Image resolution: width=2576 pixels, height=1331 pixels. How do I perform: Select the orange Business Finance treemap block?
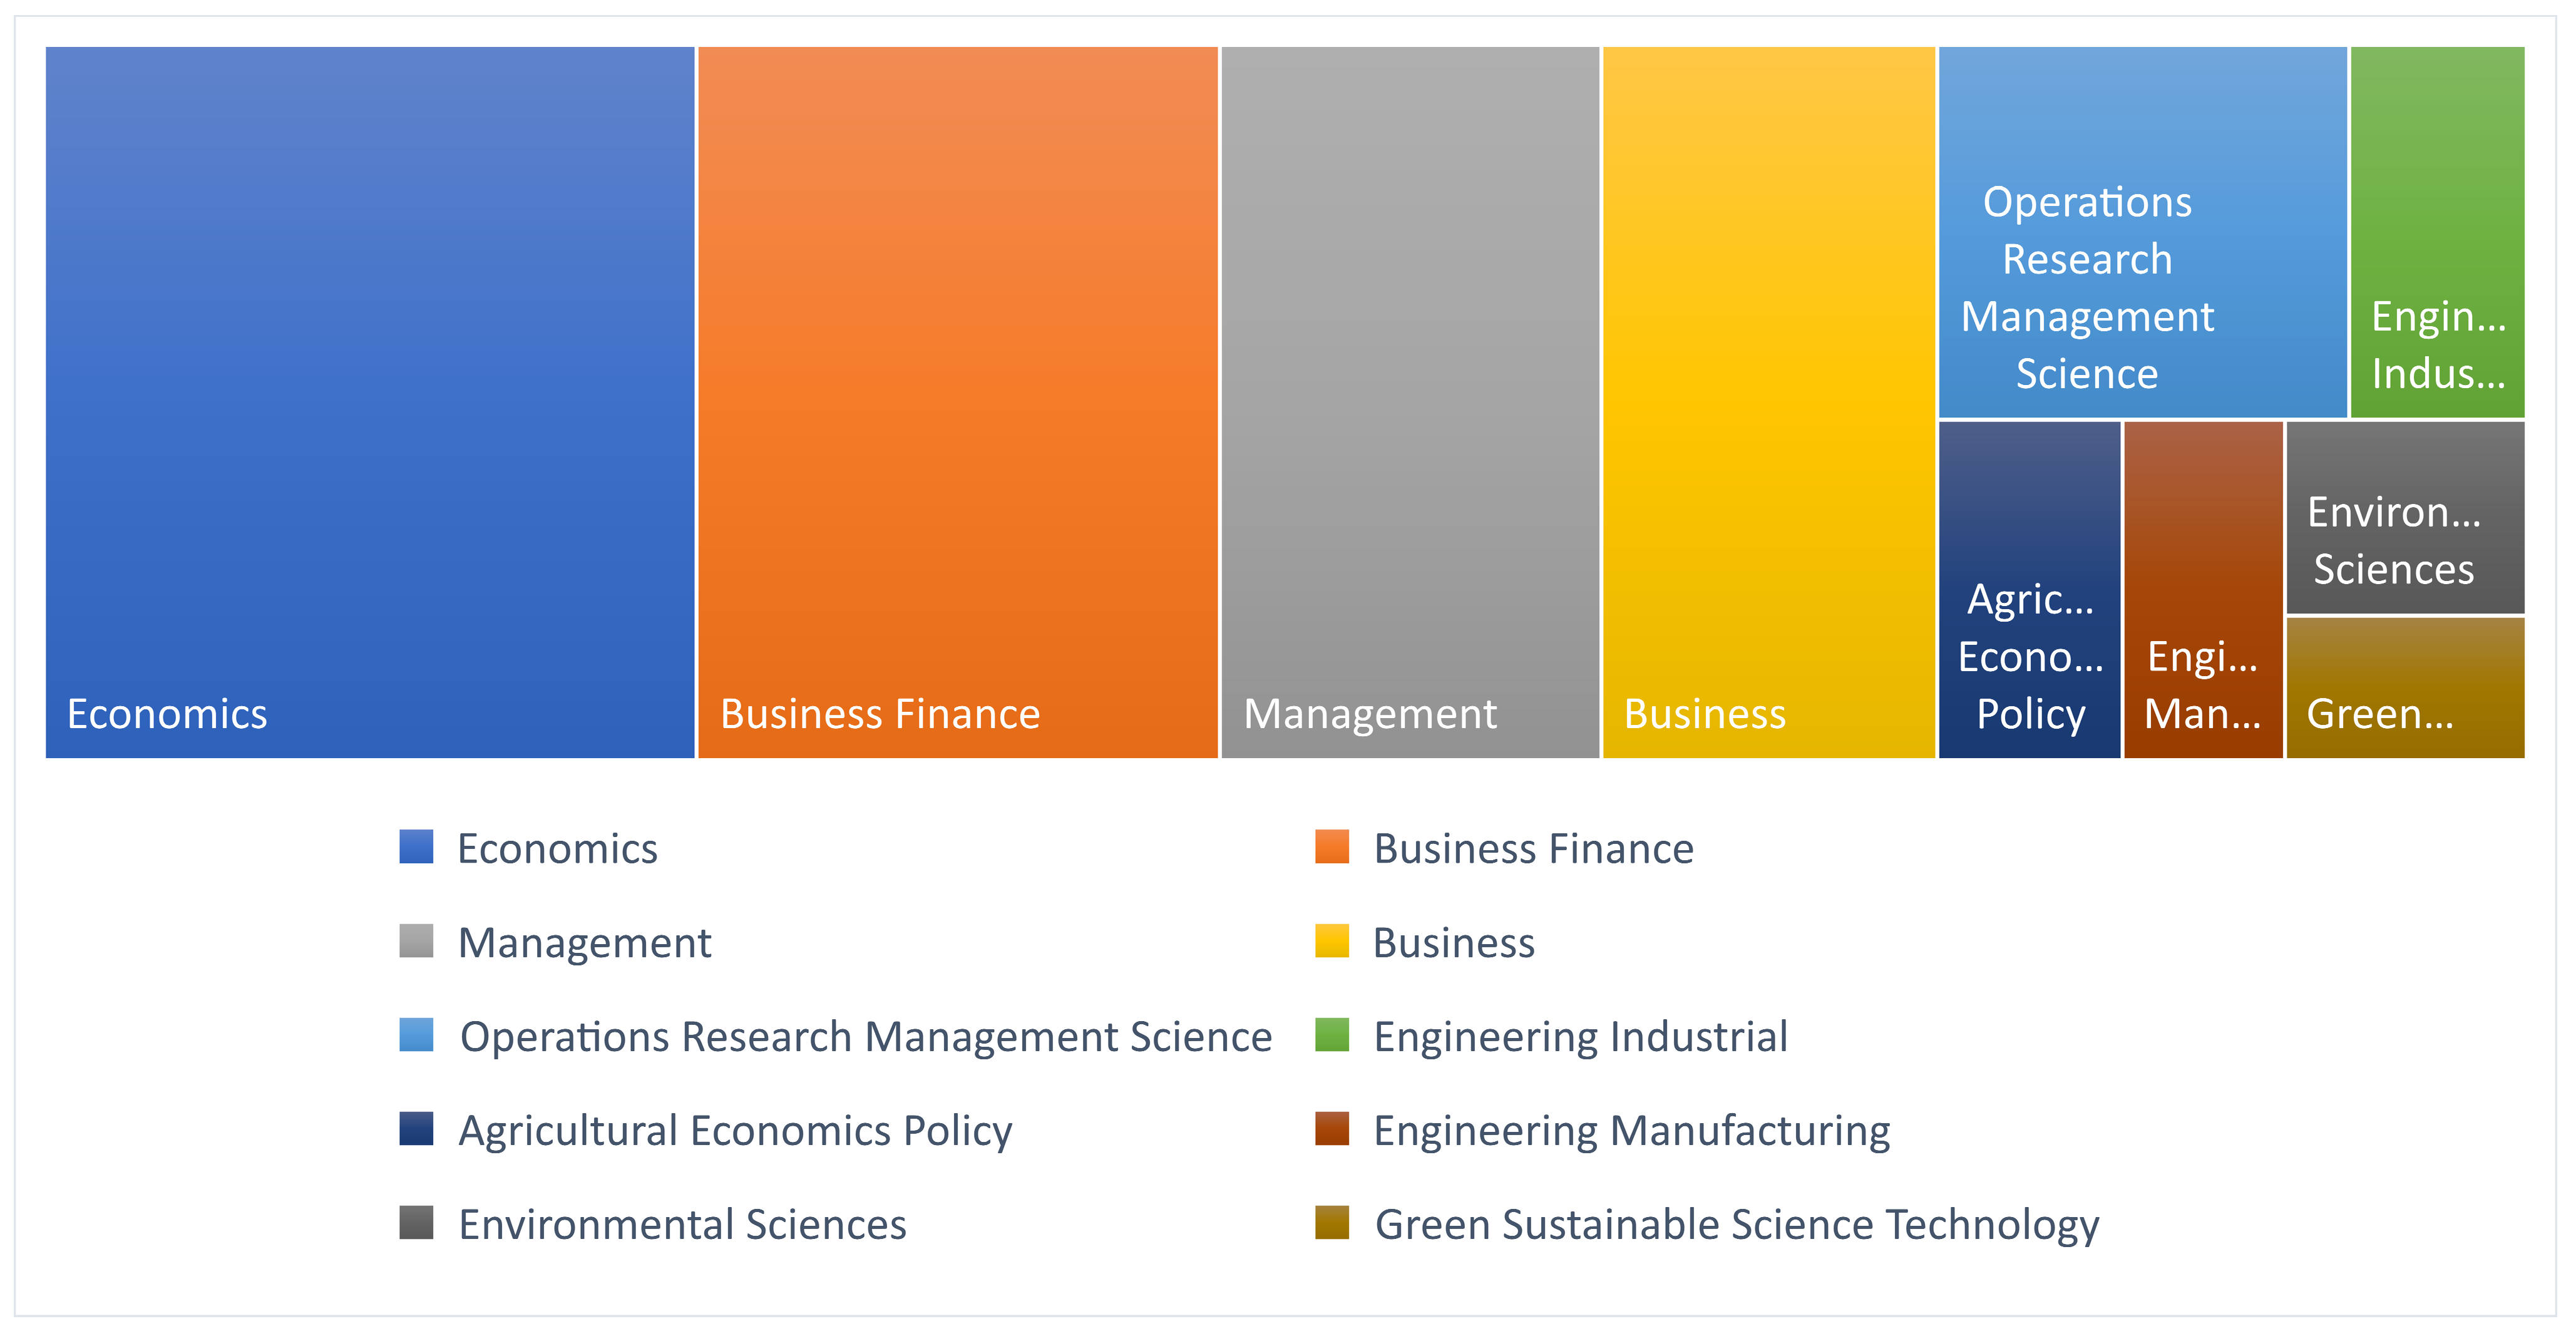[x=957, y=400]
